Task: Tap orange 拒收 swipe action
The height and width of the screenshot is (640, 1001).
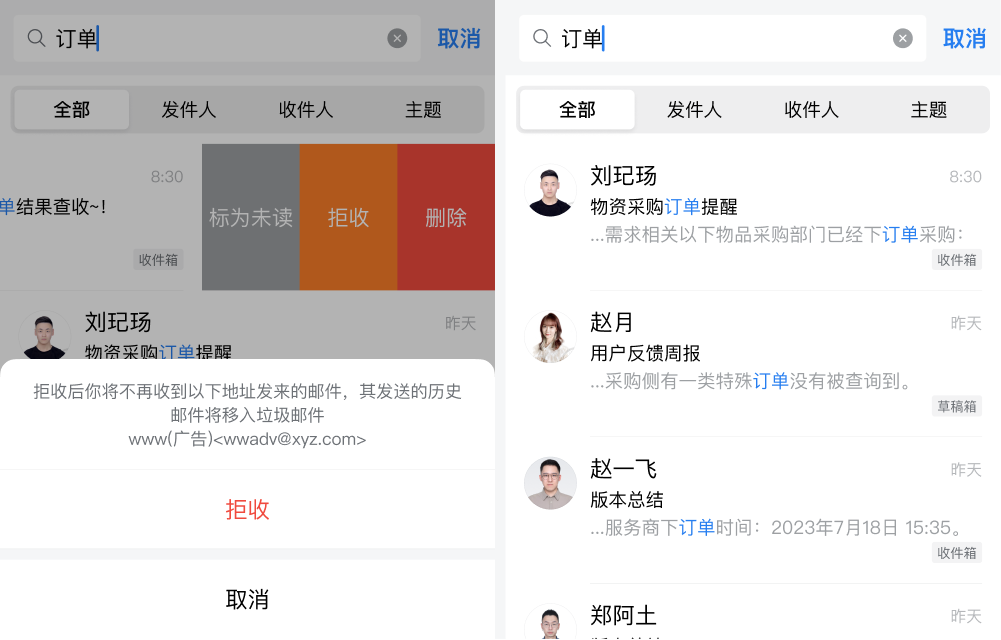Action: [x=349, y=217]
